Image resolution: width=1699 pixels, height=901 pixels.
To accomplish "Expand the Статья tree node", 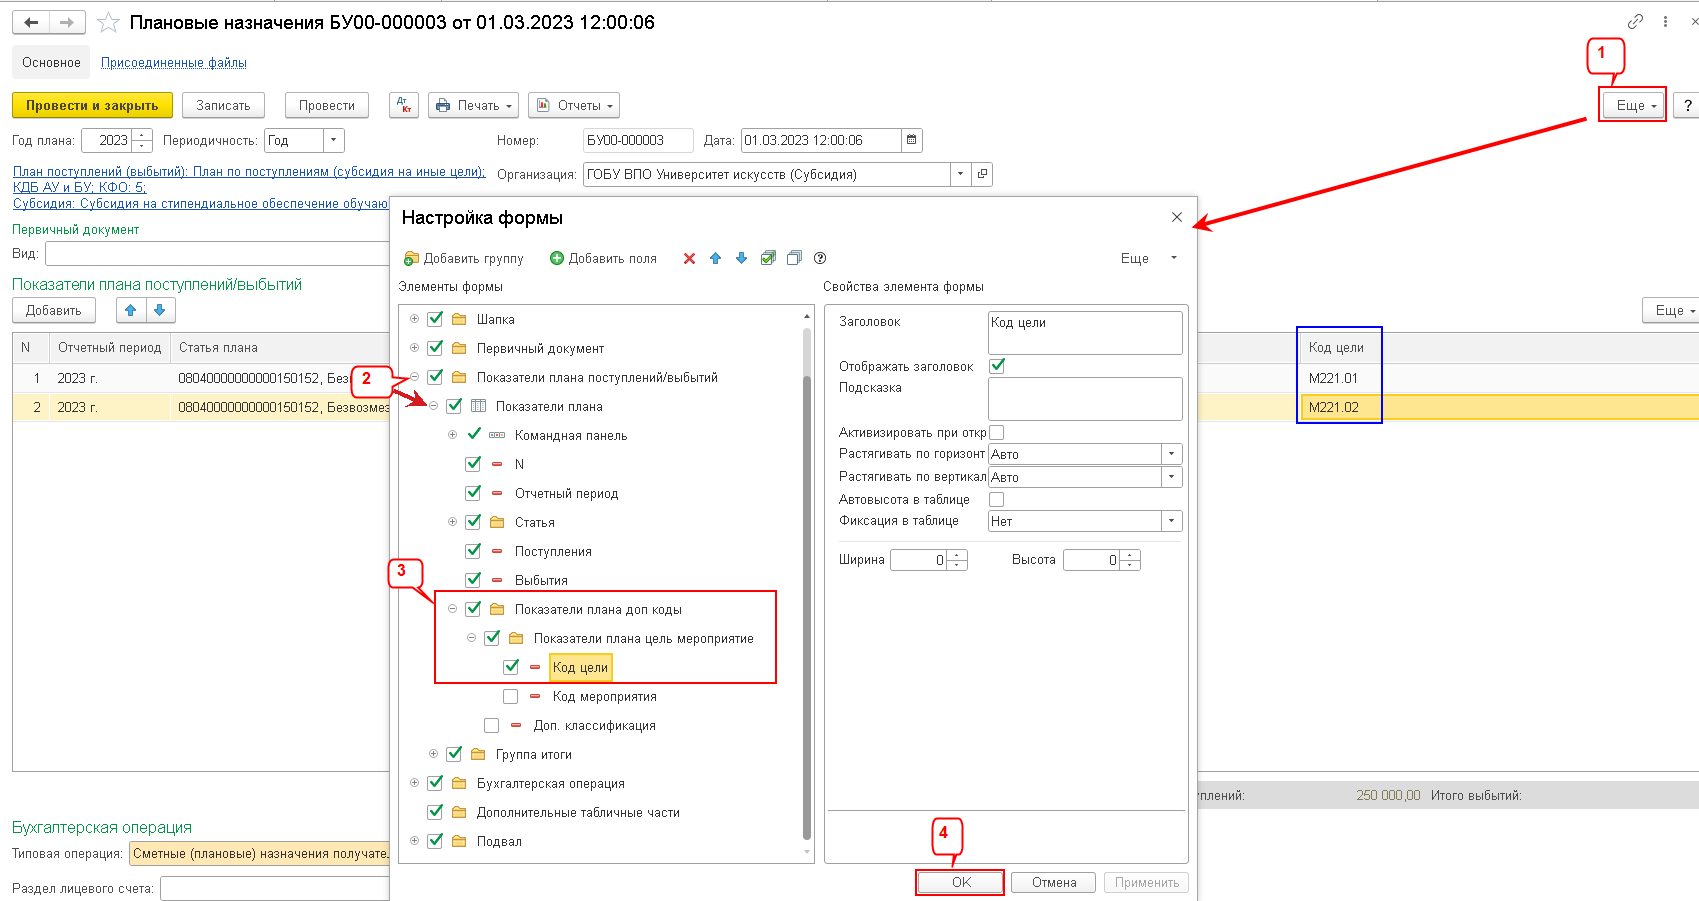I will (x=452, y=522).
